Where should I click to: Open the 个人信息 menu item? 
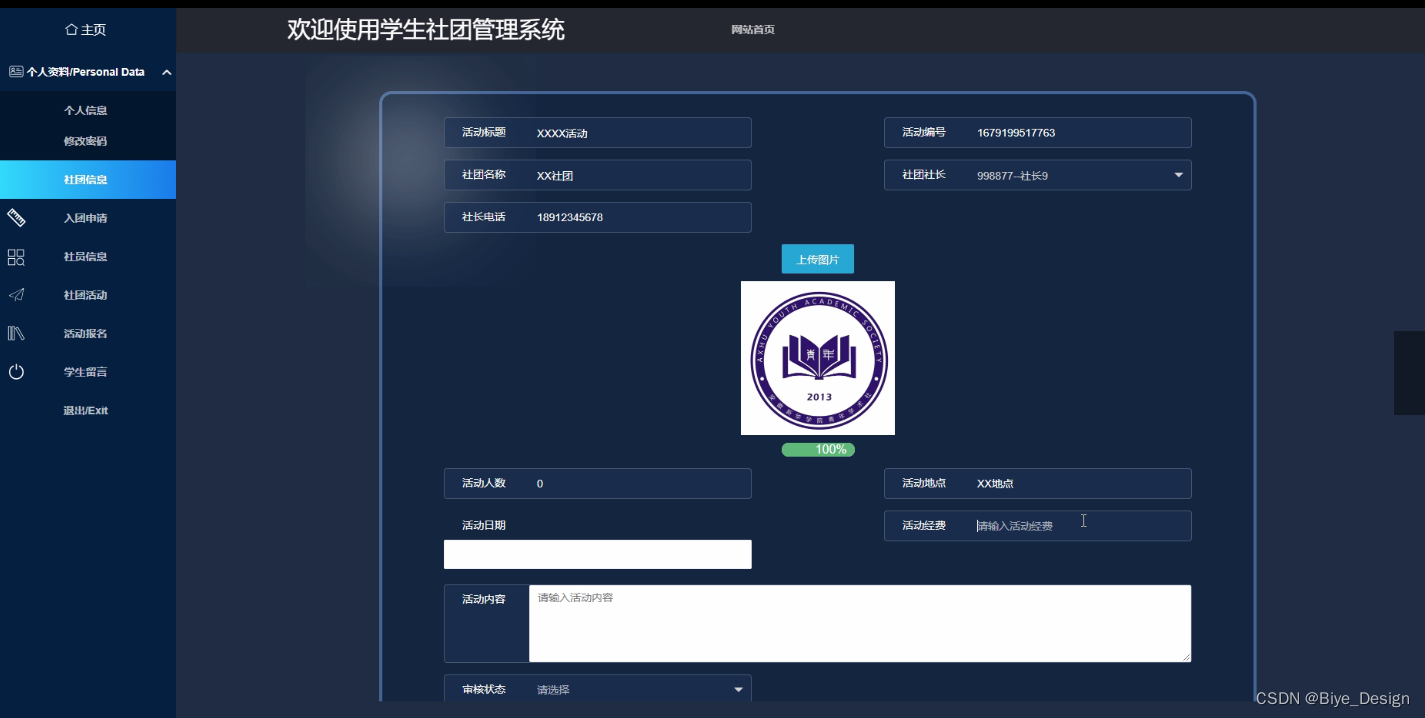(85, 111)
